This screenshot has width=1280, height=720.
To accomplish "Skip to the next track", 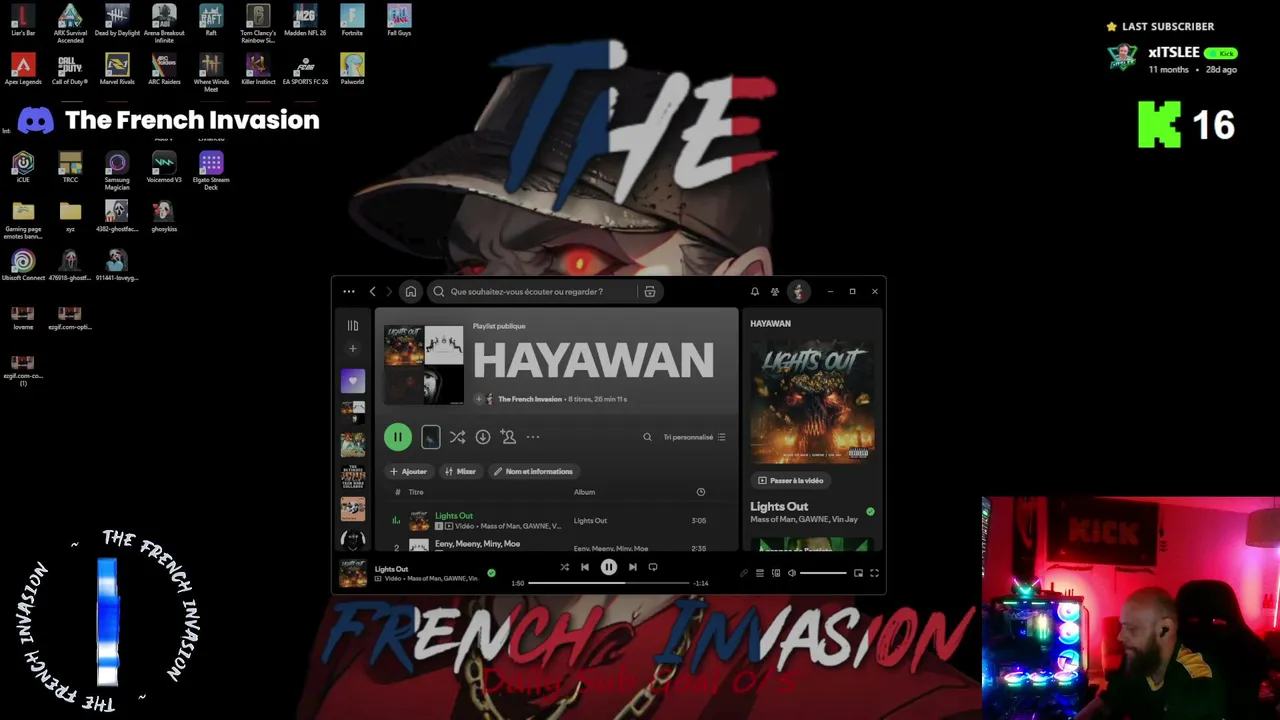I will pos(632,567).
